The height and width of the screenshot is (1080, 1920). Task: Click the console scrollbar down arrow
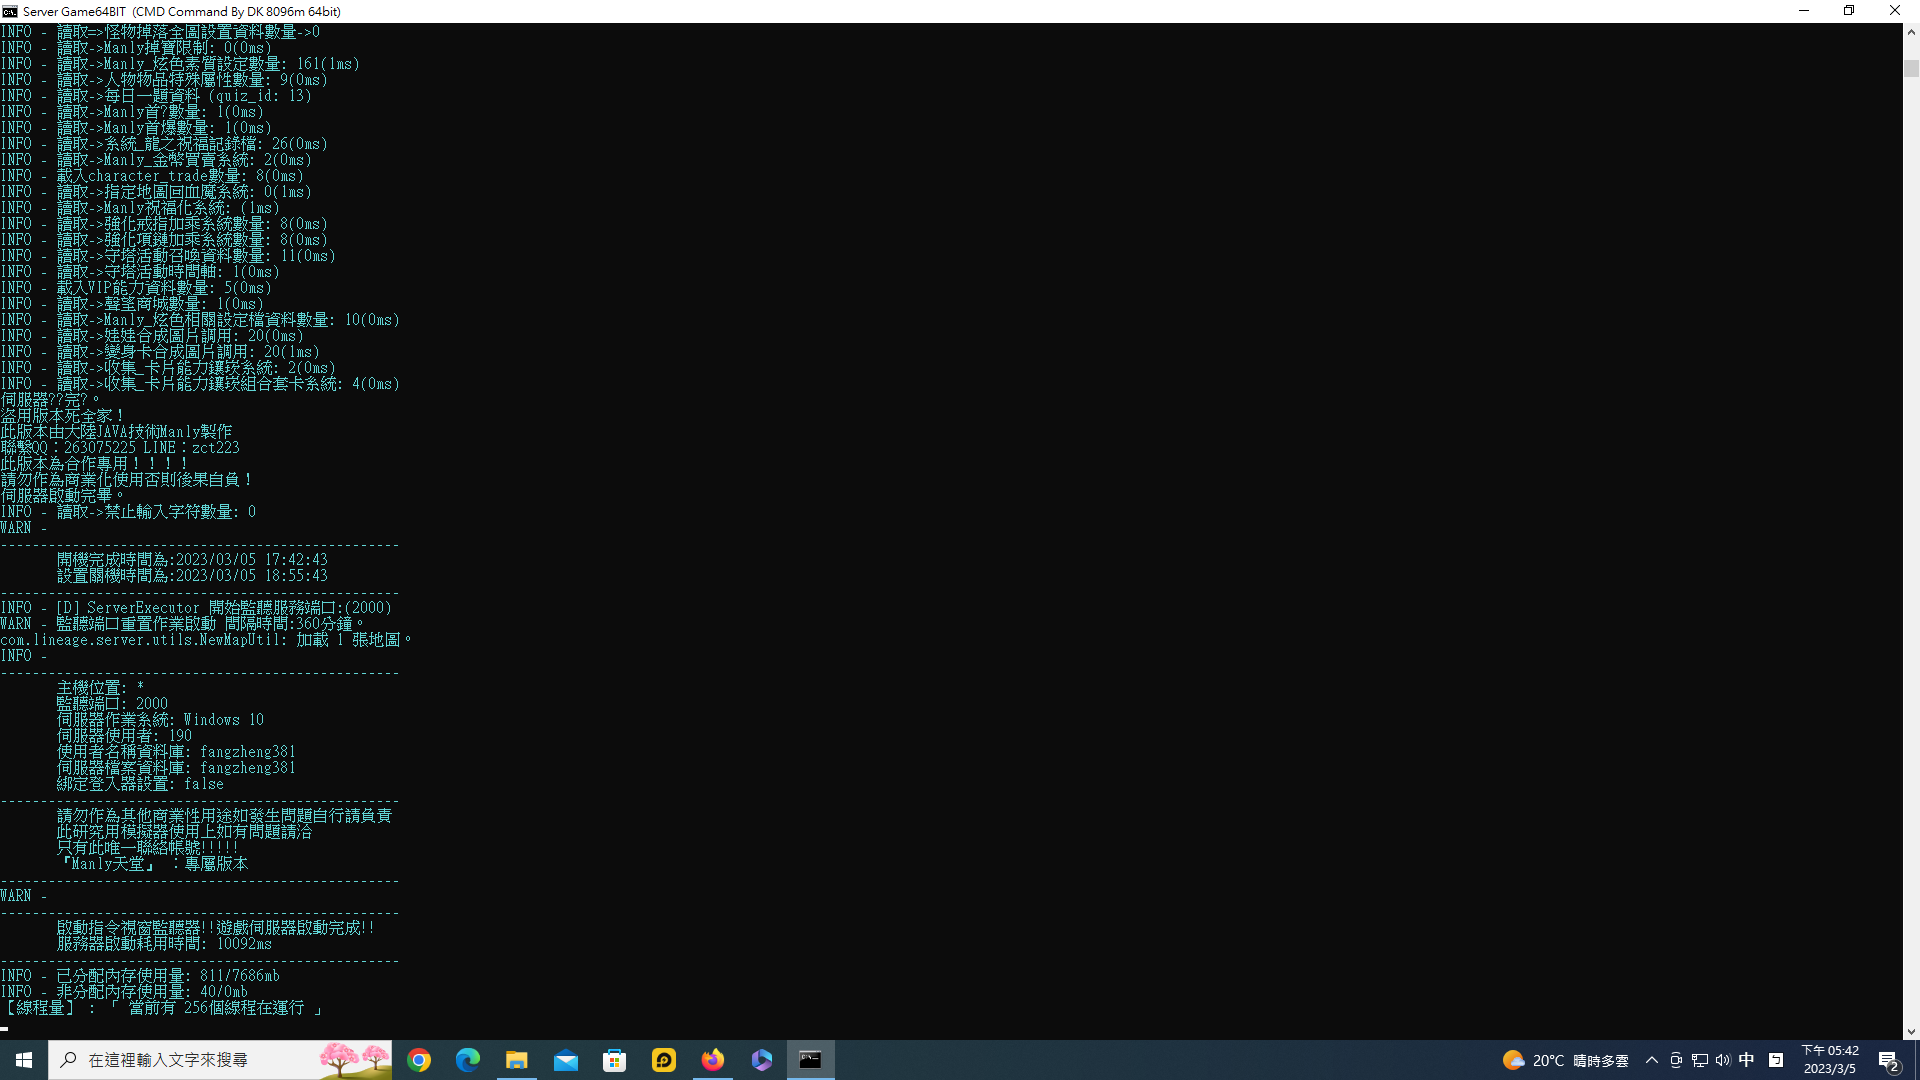tap(1911, 1031)
